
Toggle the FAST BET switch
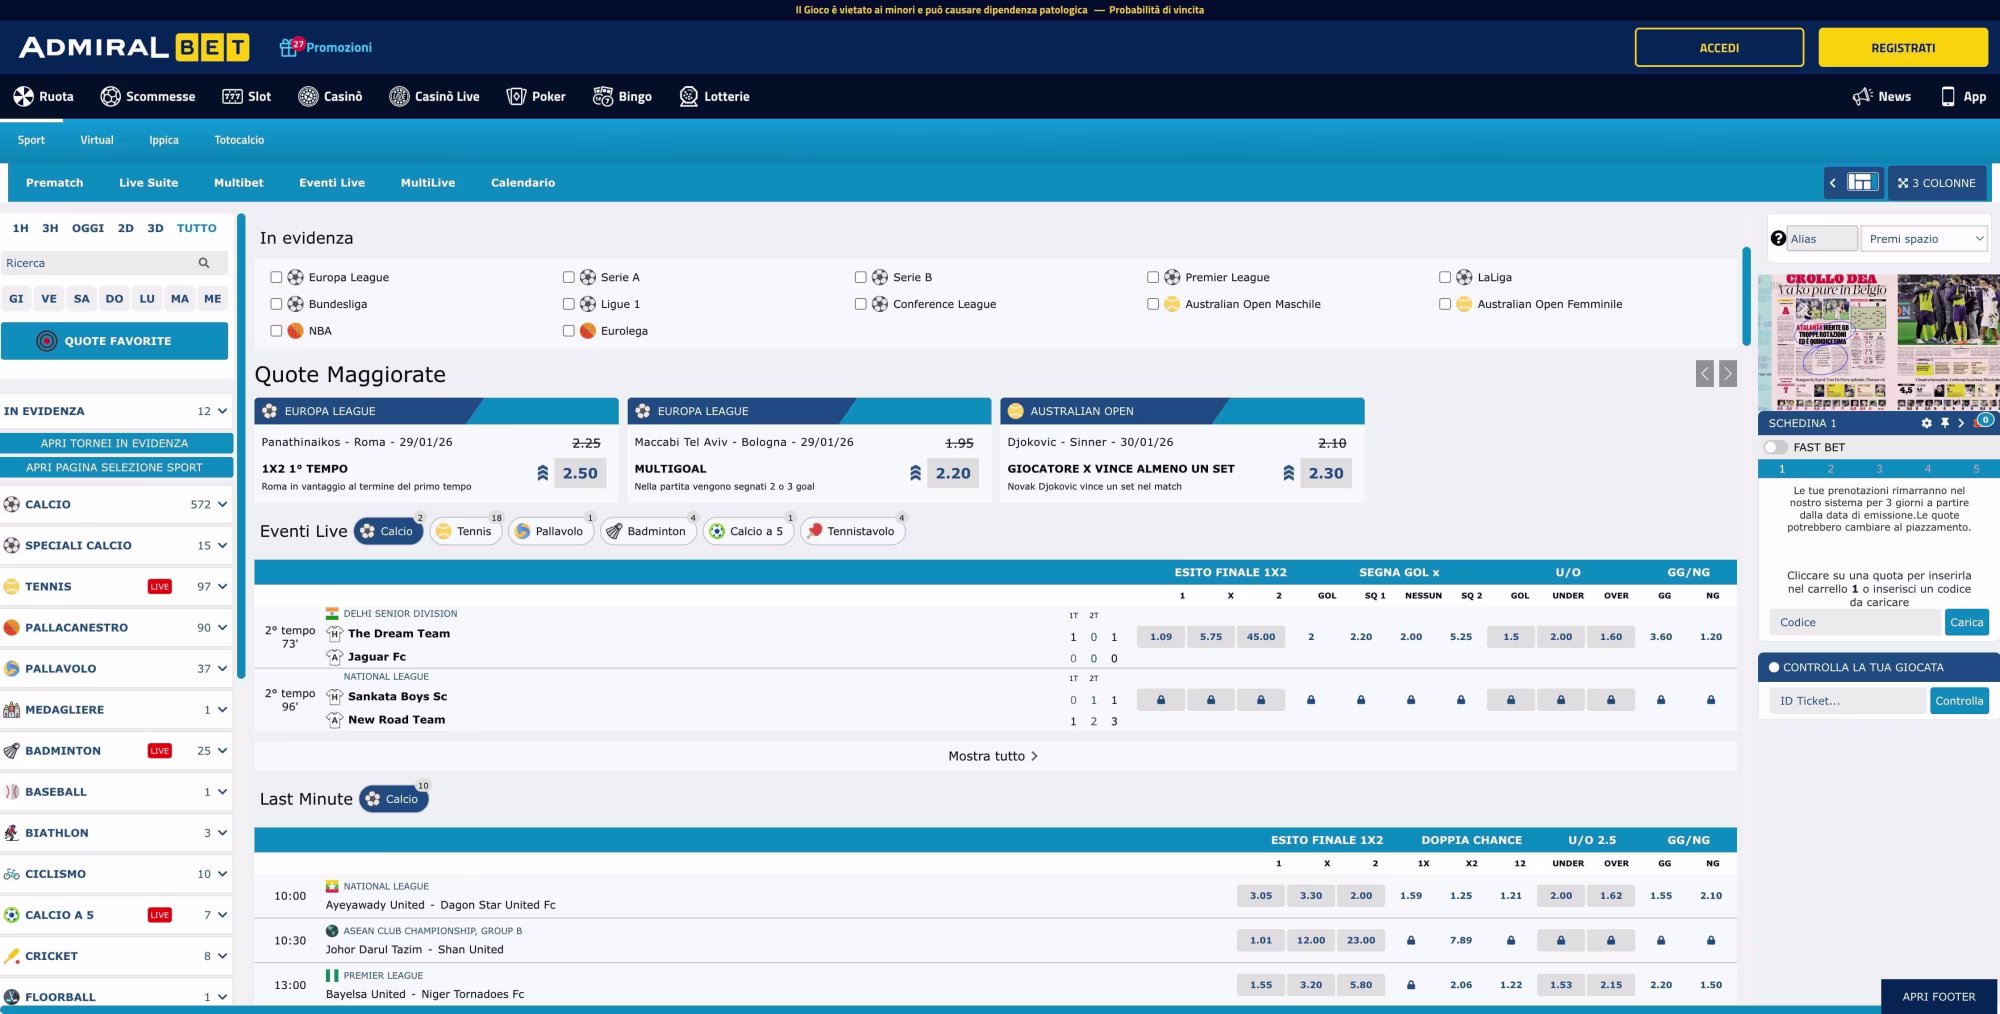click(1776, 447)
